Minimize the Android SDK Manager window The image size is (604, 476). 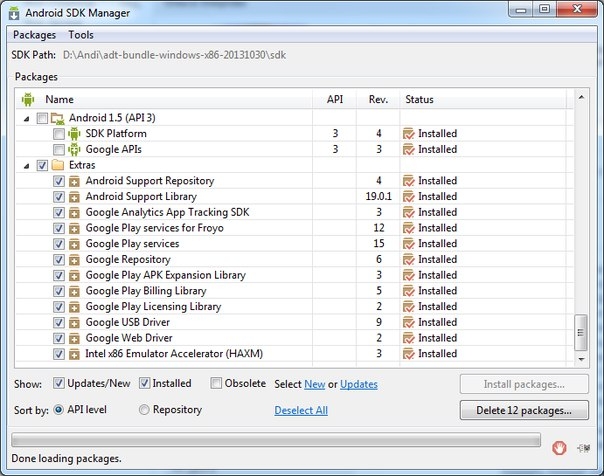521,10
